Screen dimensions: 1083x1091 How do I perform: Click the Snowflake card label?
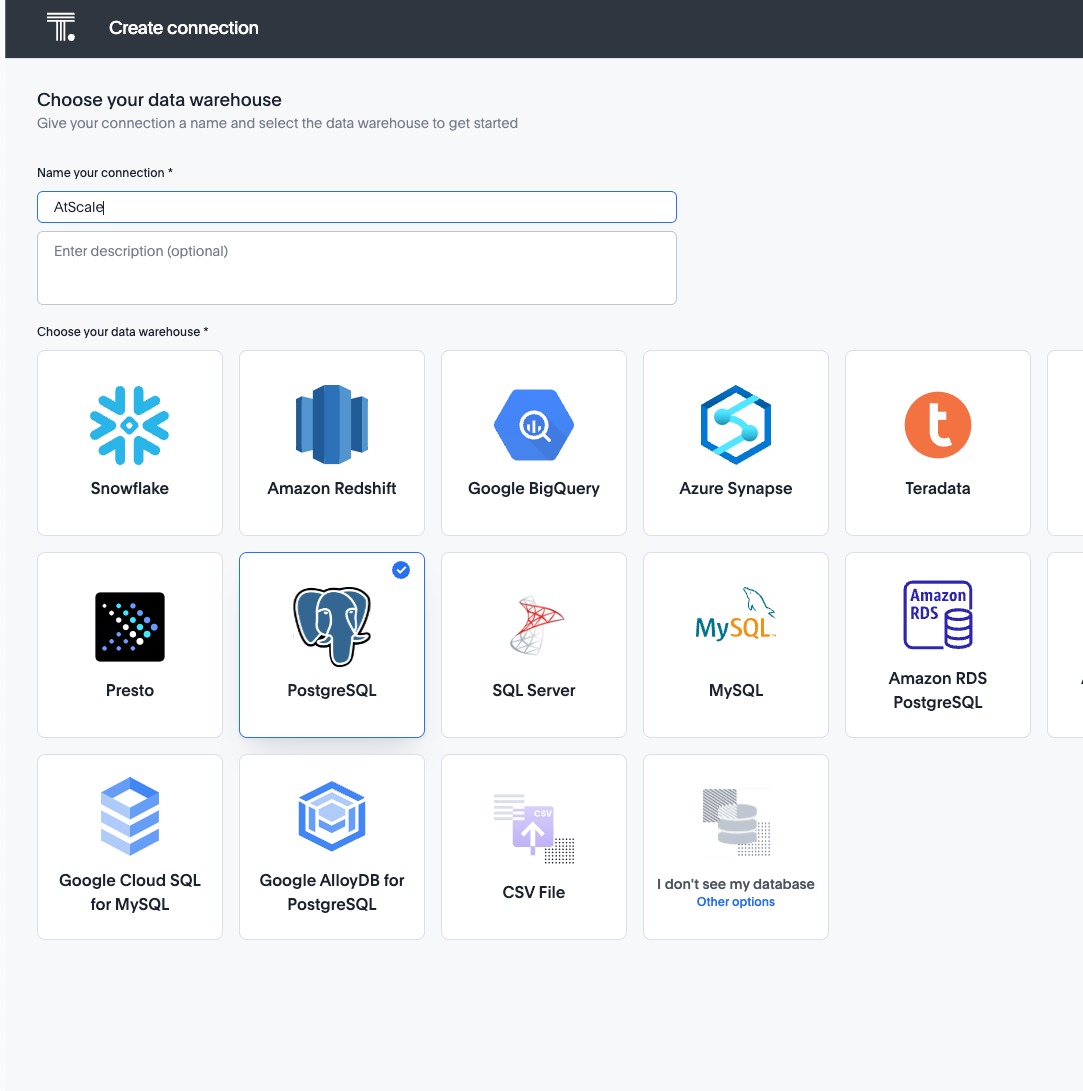pyautogui.click(x=129, y=488)
